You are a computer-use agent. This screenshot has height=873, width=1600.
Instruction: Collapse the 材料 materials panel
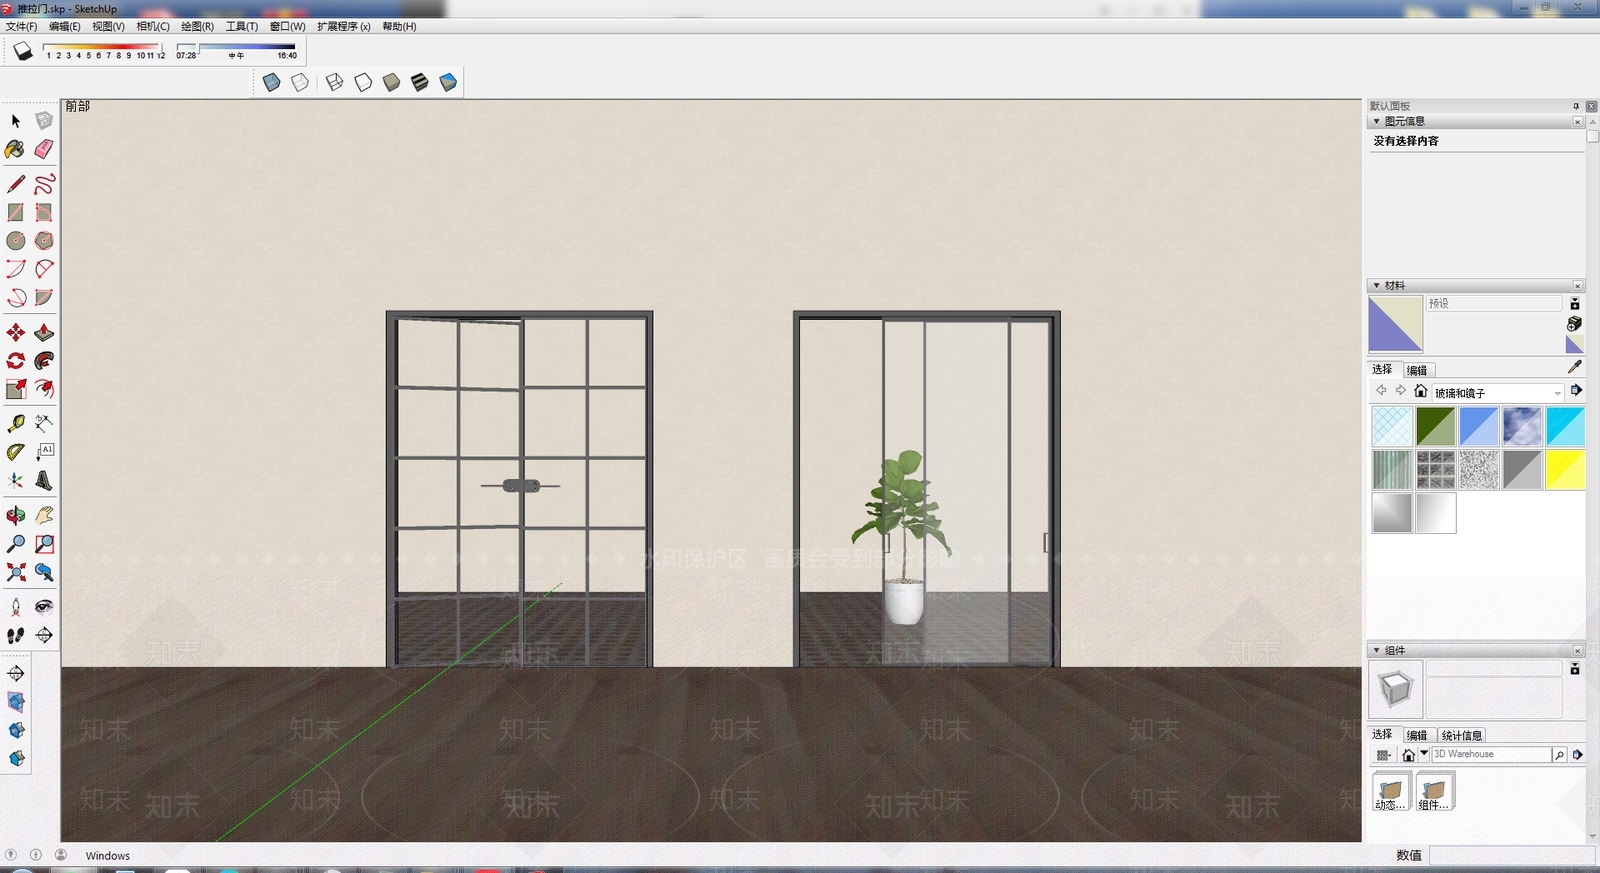coord(1377,285)
